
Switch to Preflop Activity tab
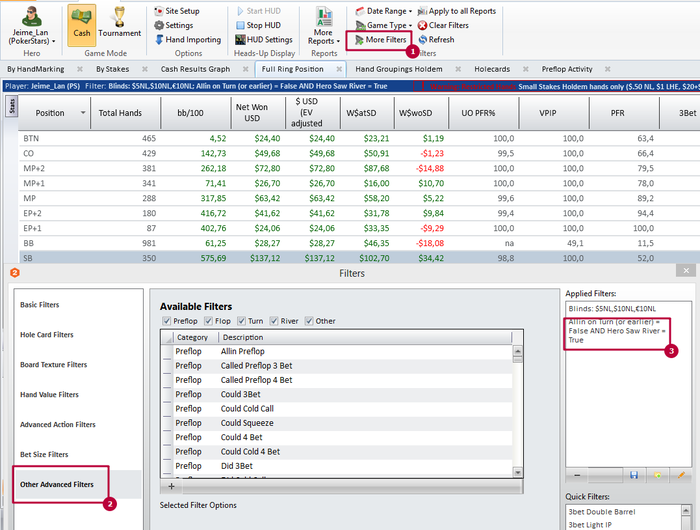click(x=567, y=69)
